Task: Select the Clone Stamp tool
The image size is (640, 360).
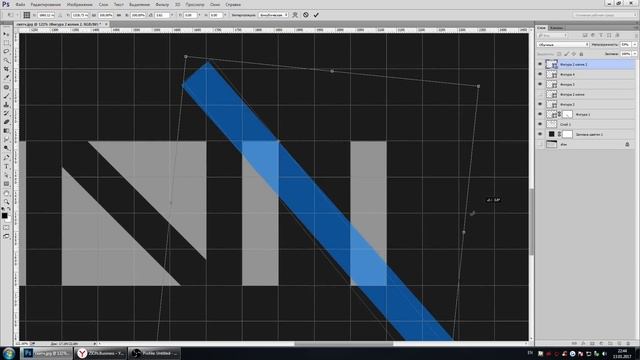Action: (6, 104)
